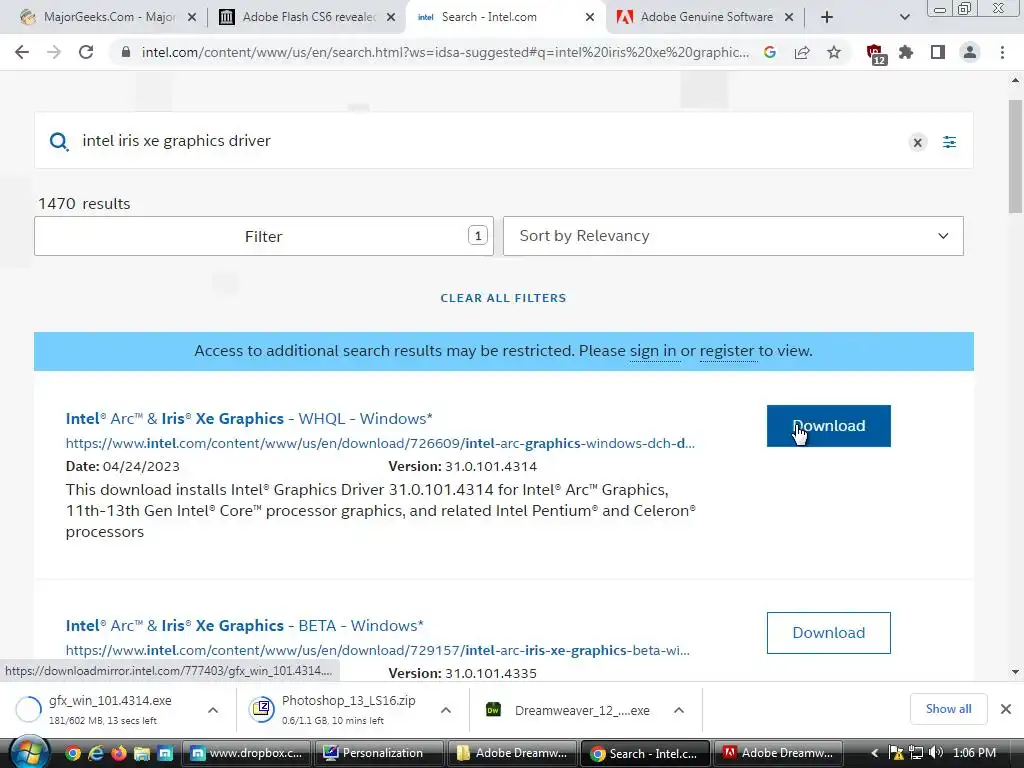Bookmark this page with the star icon
This screenshot has width=1024, height=768.
pos(834,52)
